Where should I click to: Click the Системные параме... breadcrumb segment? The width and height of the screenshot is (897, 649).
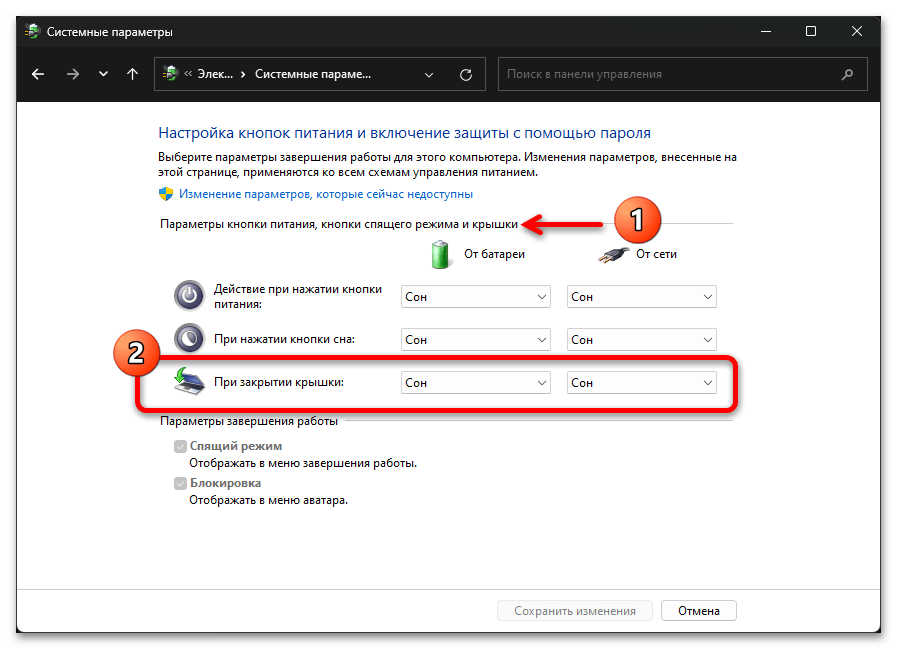point(313,74)
